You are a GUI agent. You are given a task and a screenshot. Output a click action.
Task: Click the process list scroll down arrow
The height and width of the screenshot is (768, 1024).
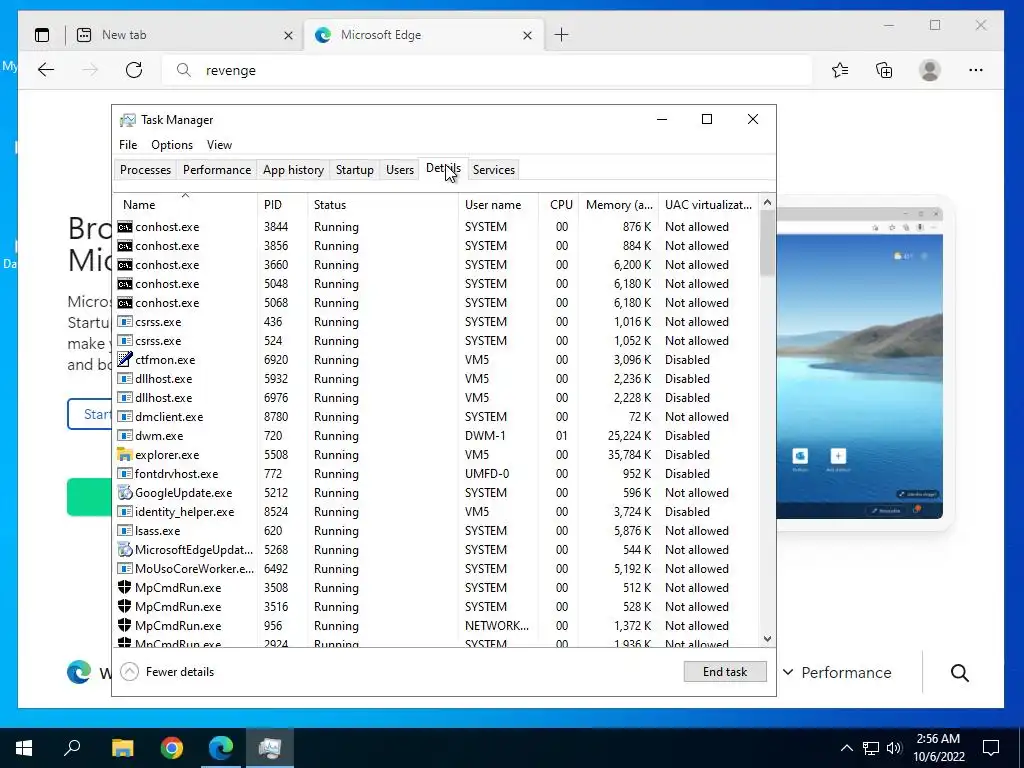coord(767,639)
